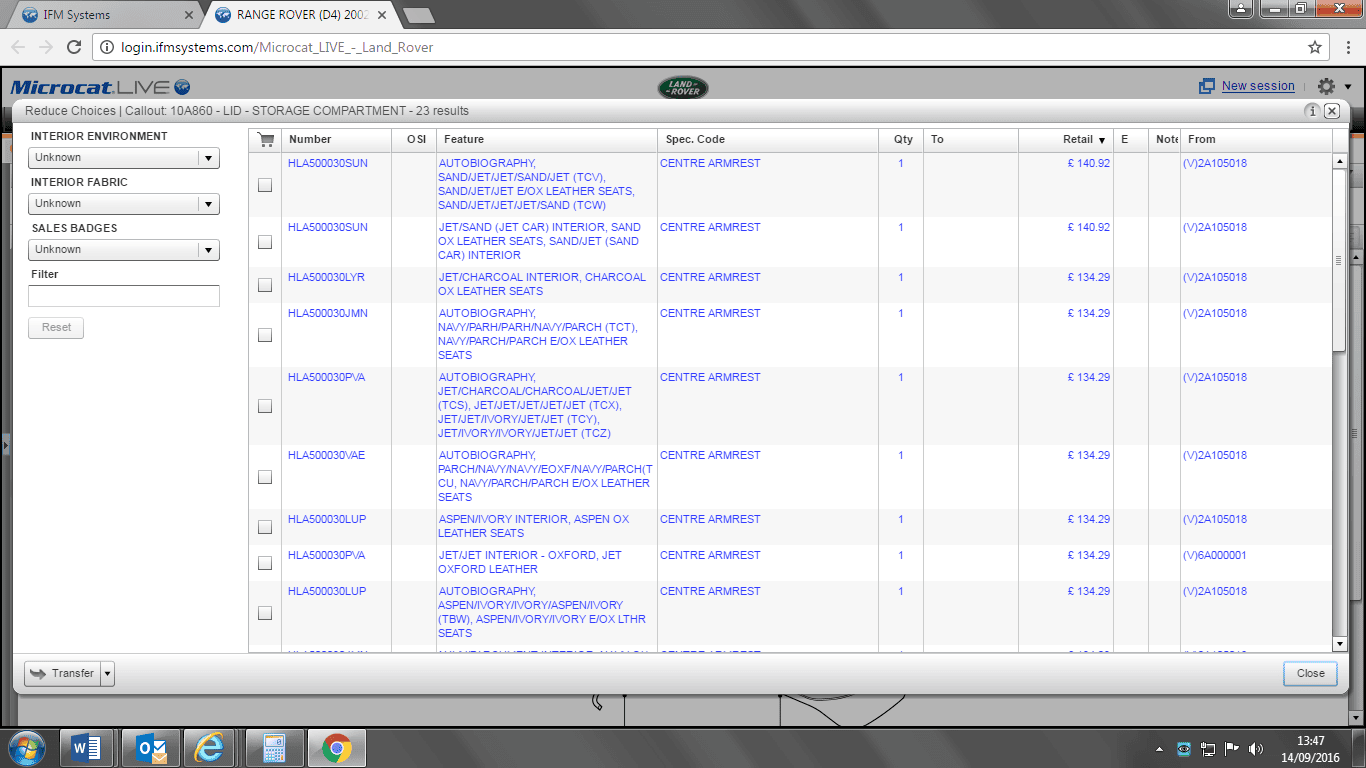Sort by Retail column header
The height and width of the screenshot is (768, 1366).
pos(1066,140)
